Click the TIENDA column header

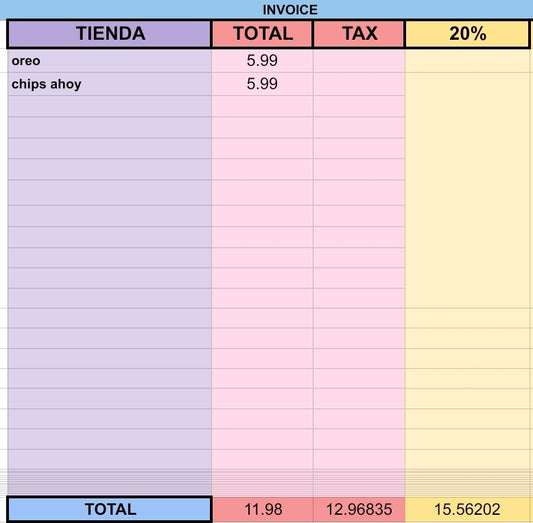click(x=109, y=34)
